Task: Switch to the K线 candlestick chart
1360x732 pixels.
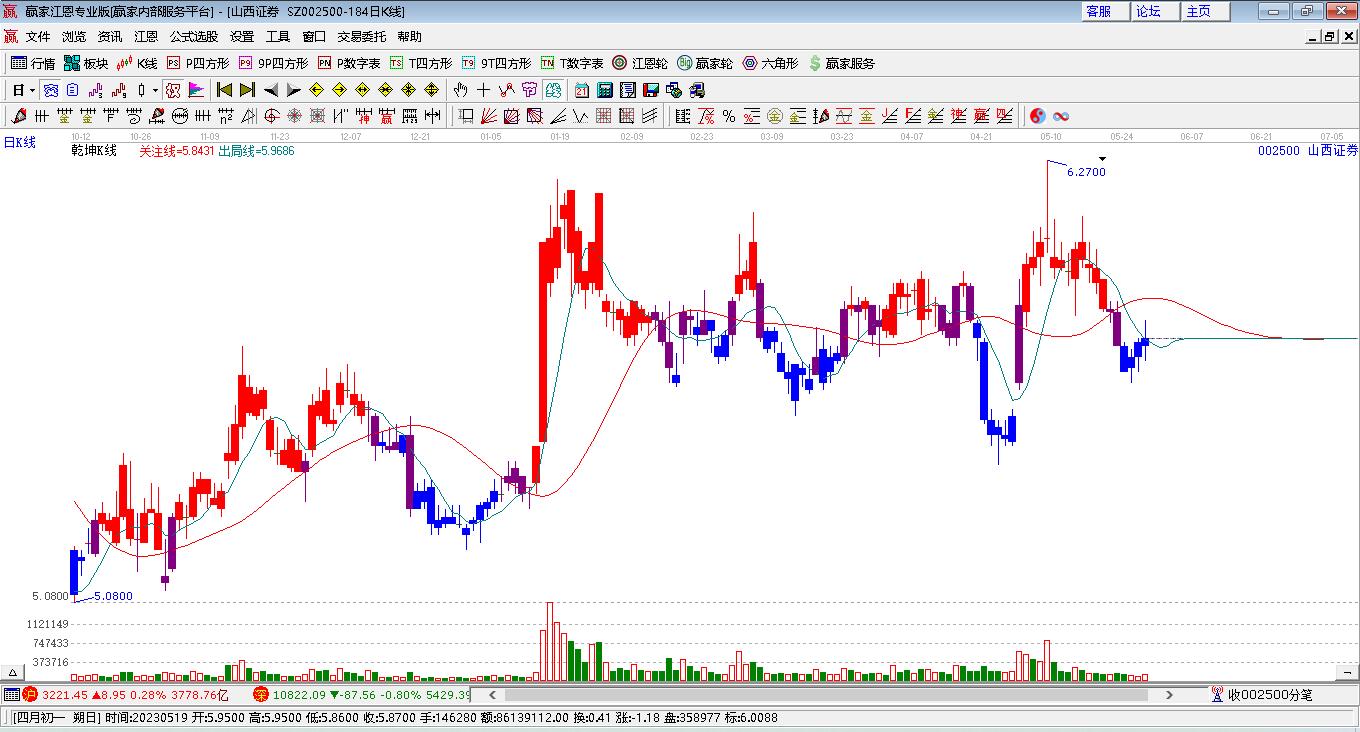Action: (x=137, y=63)
